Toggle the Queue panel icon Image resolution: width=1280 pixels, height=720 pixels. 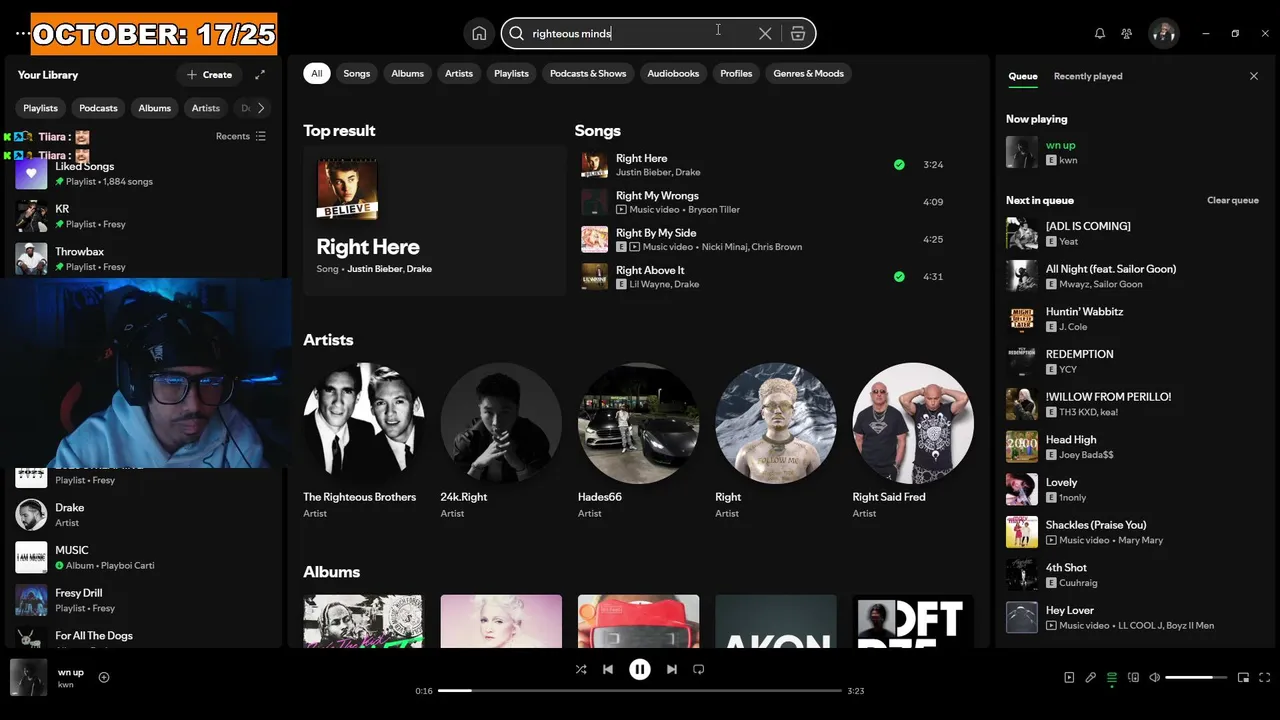point(1112,677)
